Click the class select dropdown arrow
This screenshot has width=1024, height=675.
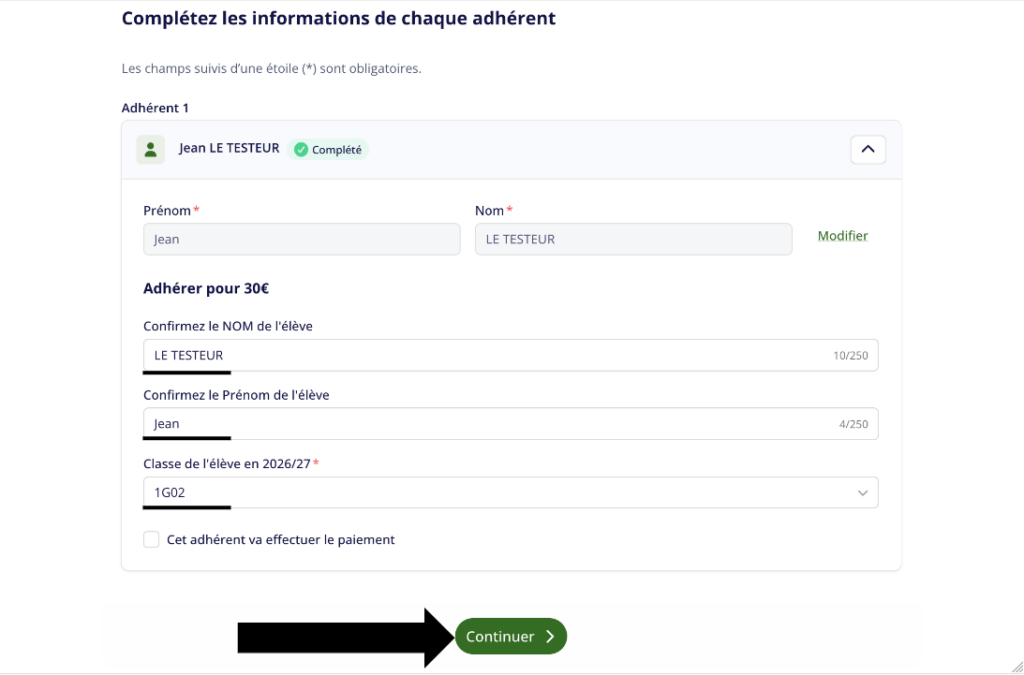pyautogui.click(x=863, y=493)
